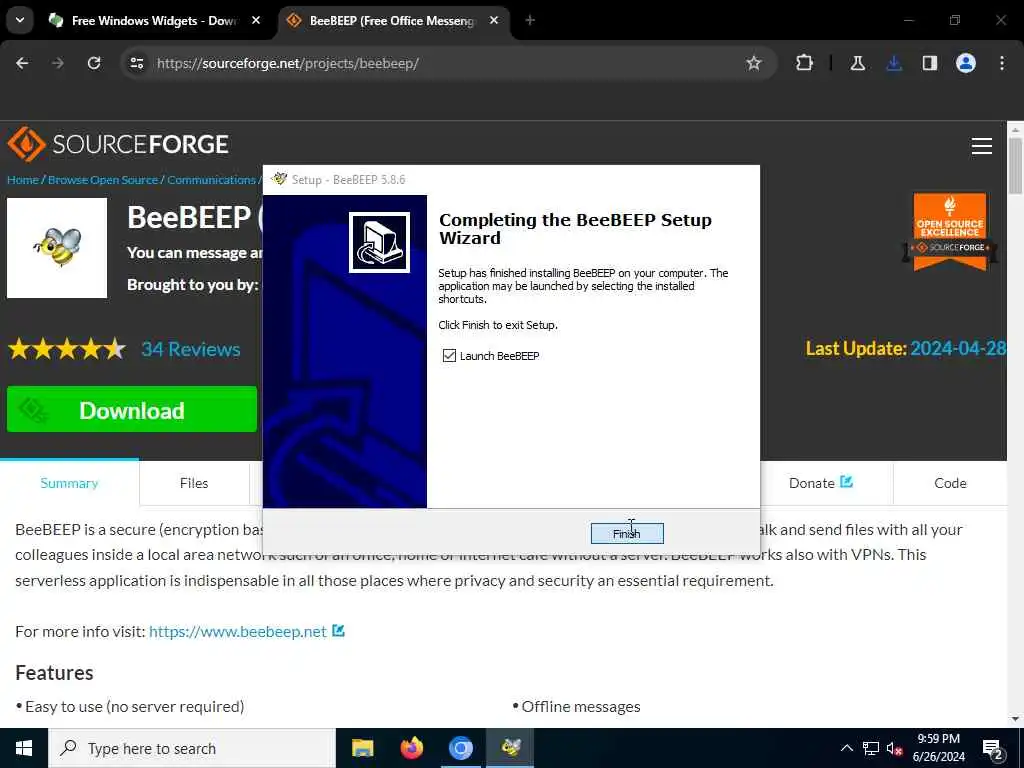Open the Code tab

pos(950,483)
